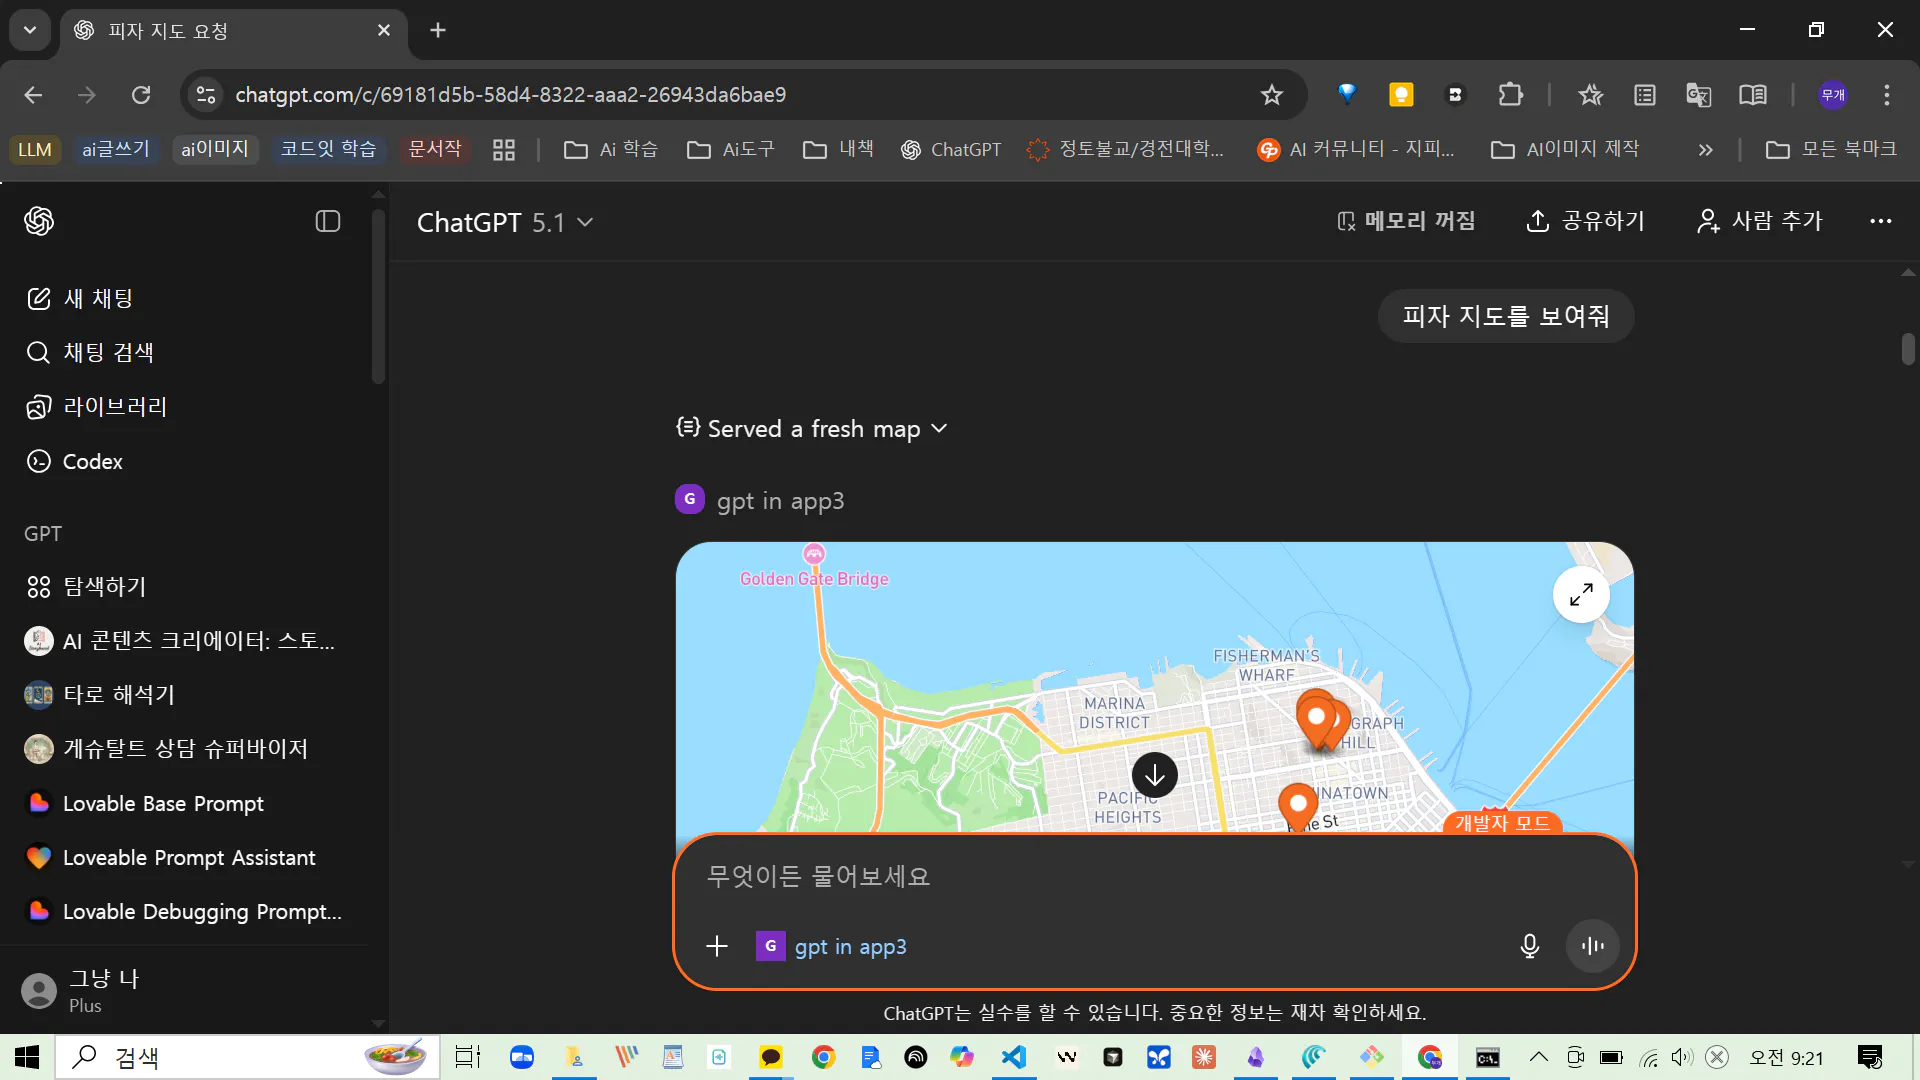The image size is (1920, 1080).
Task: Expand the map to fullscreen
Action: pyautogui.click(x=1581, y=595)
